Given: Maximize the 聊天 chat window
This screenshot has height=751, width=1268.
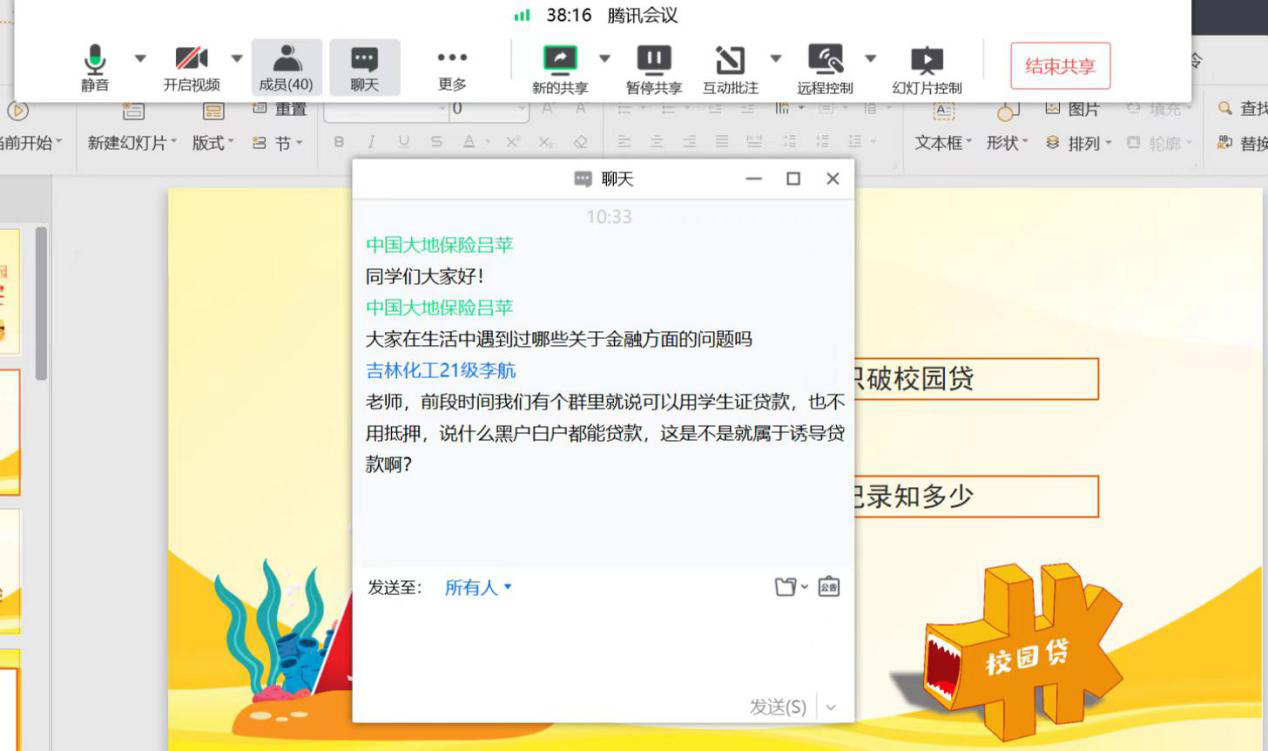Looking at the screenshot, I should [x=793, y=179].
